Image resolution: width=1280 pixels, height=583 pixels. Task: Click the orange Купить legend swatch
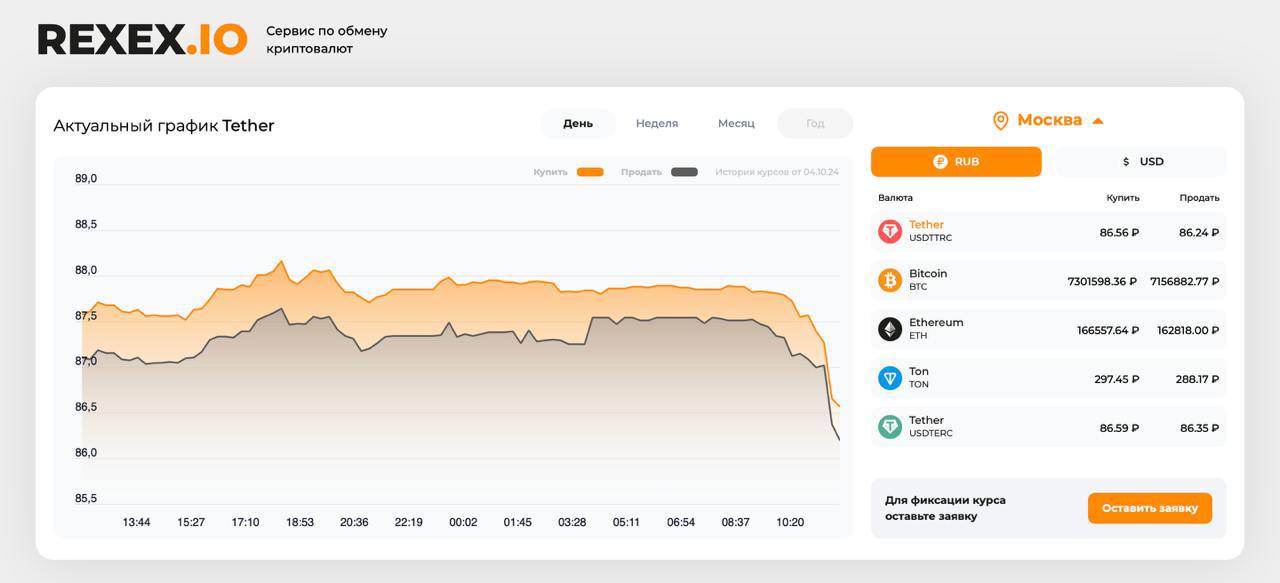point(590,172)
